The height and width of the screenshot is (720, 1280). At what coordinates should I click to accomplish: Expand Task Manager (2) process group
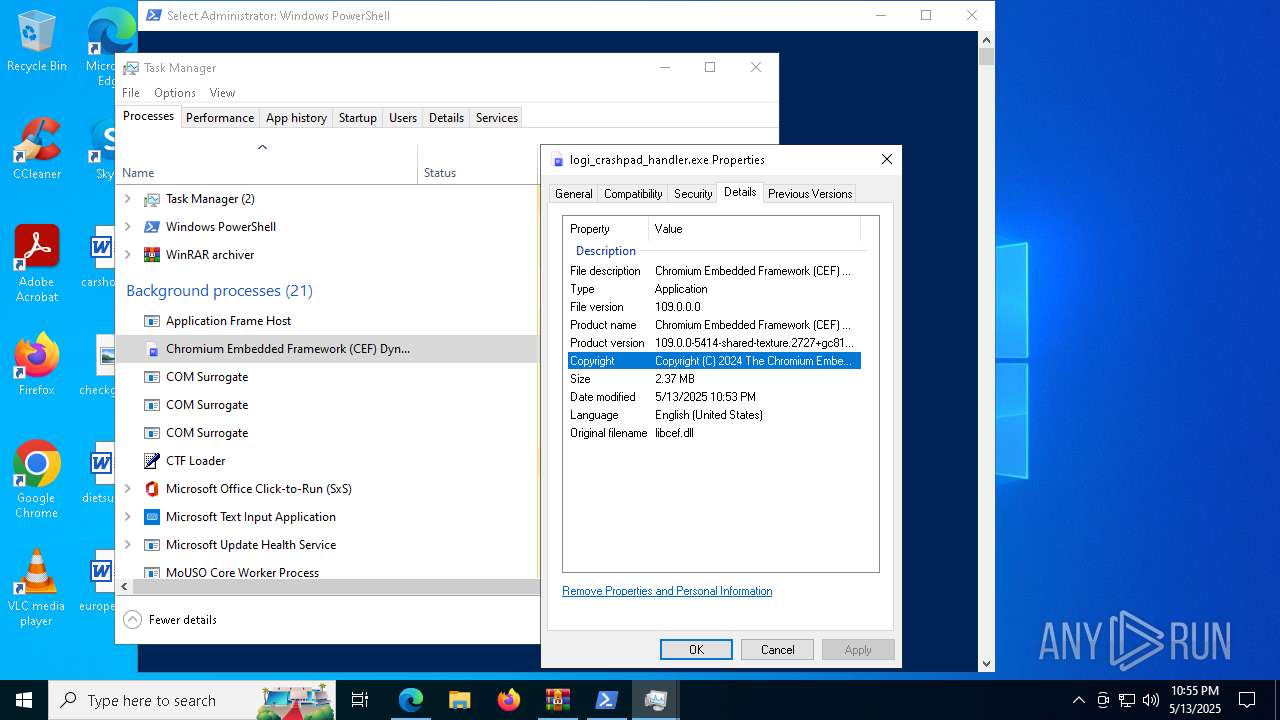(x=127, y=199)
